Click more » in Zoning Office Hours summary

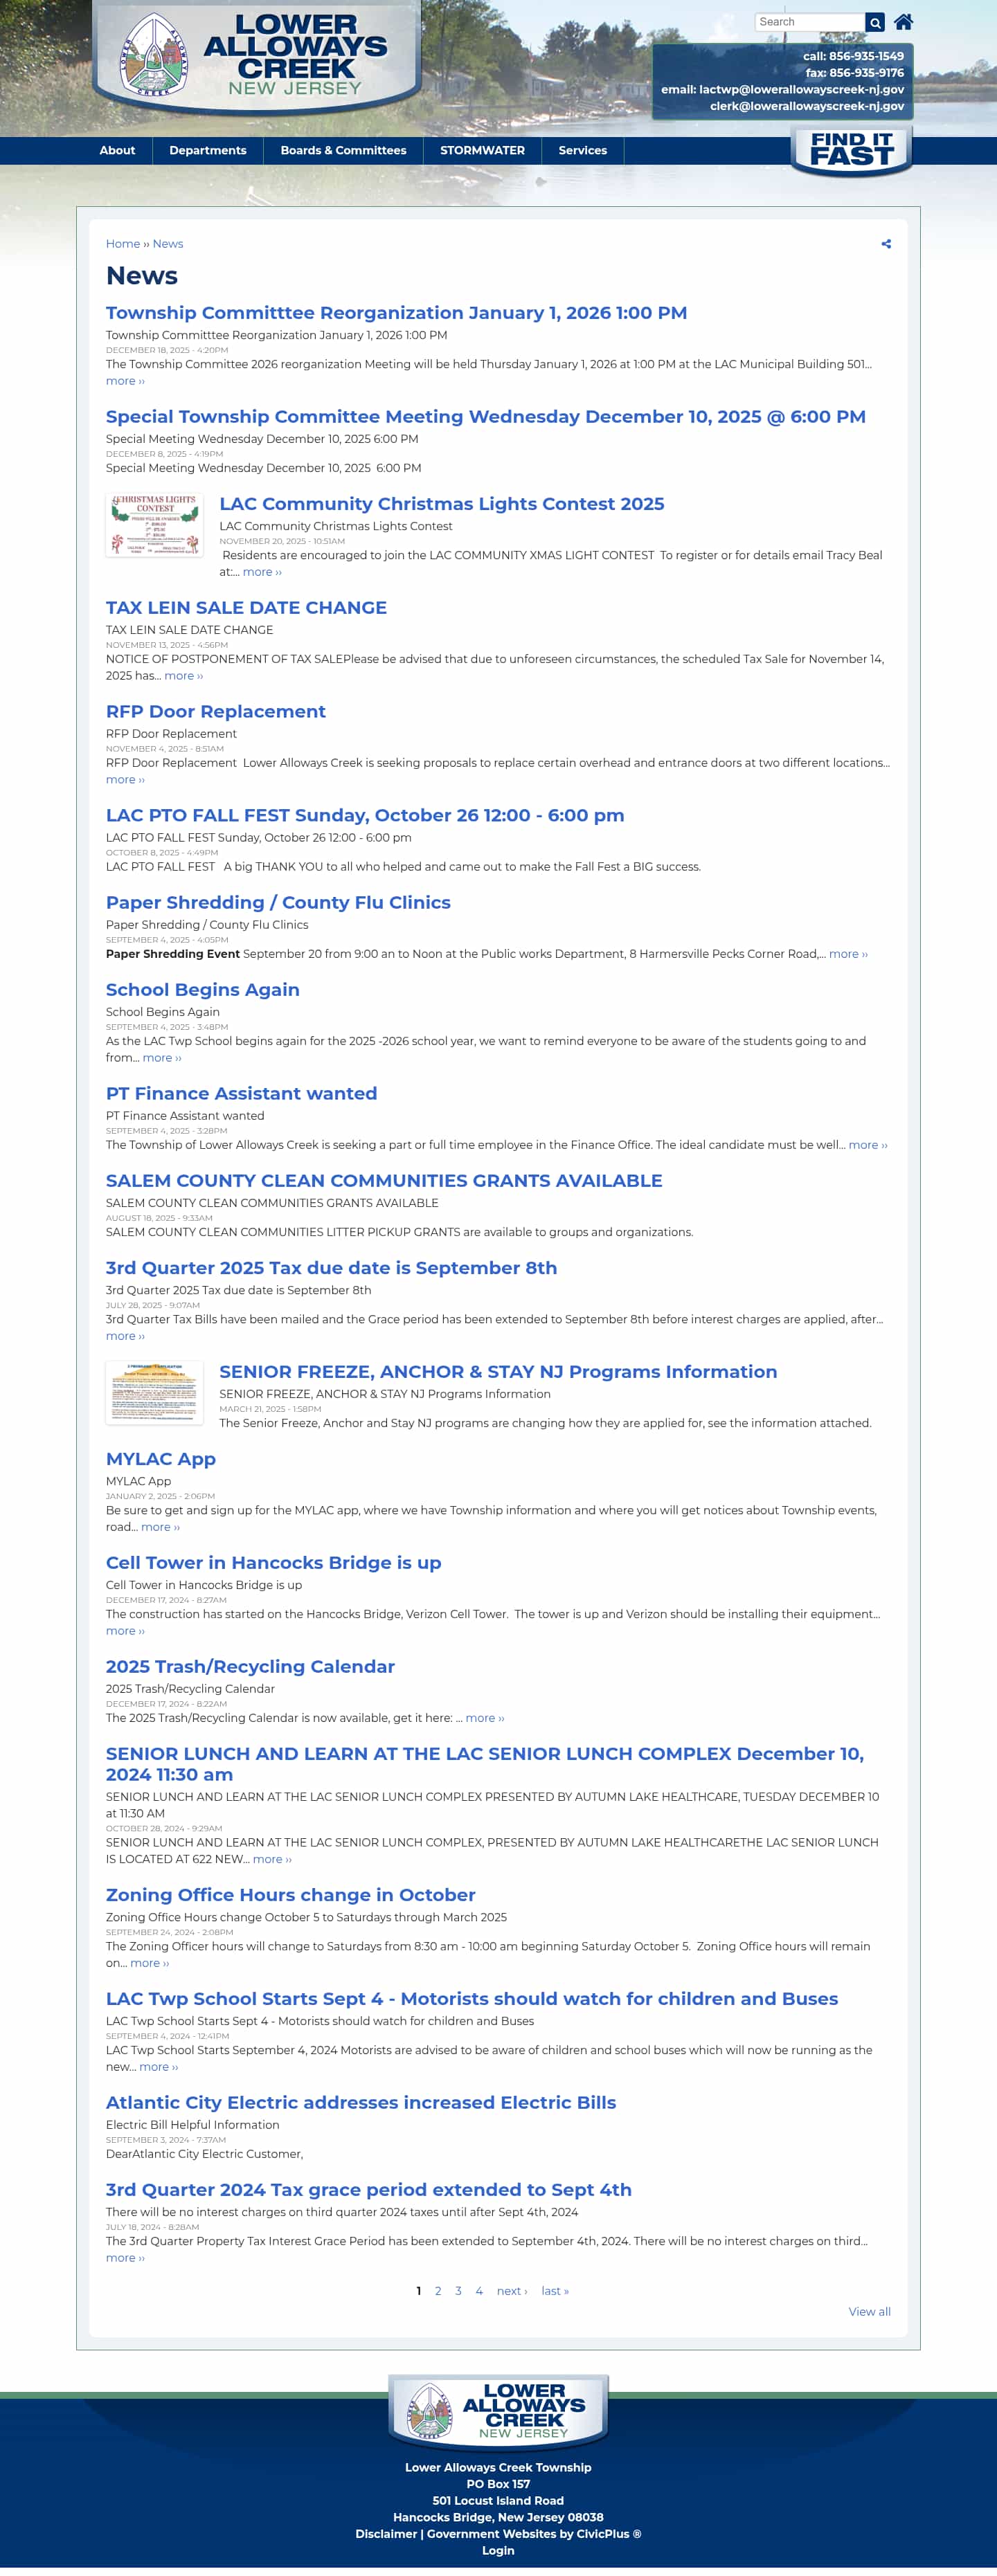pyautogui.click(x=150, y=1963)
